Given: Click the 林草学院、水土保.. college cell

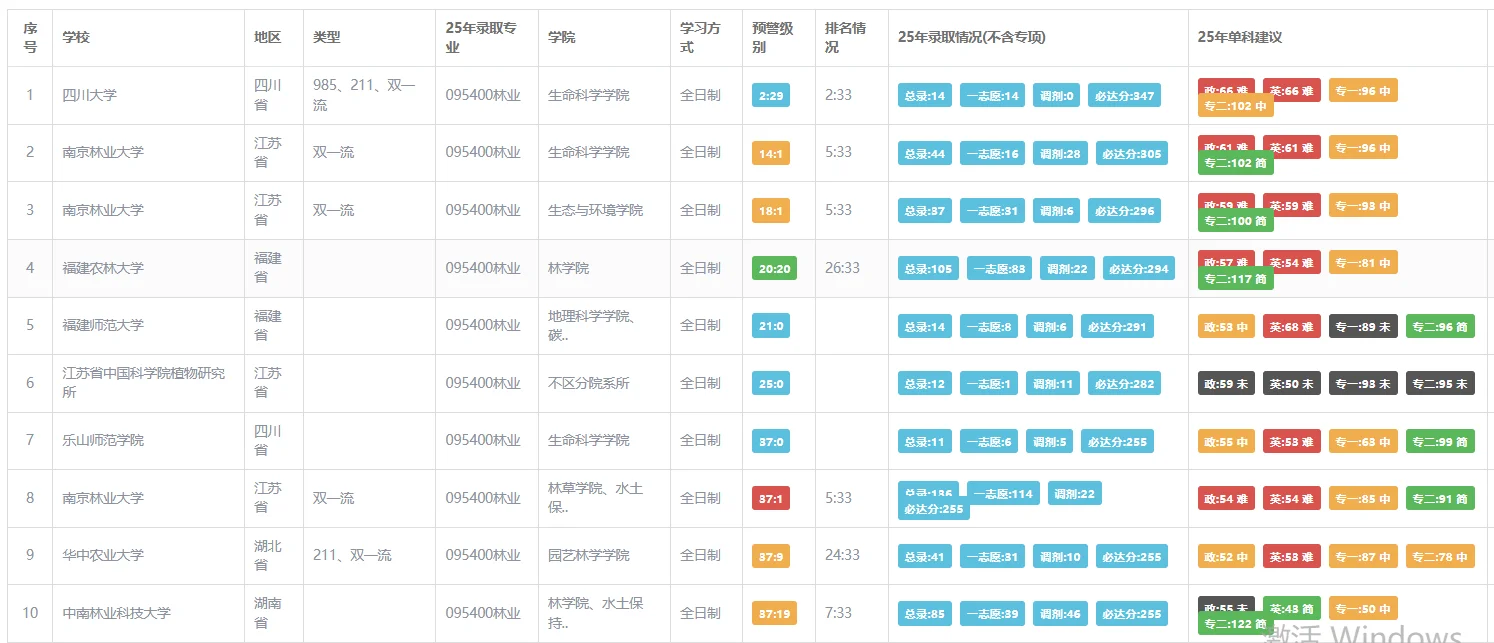Looking at the screenshot, I should click(x=595, y=498).
